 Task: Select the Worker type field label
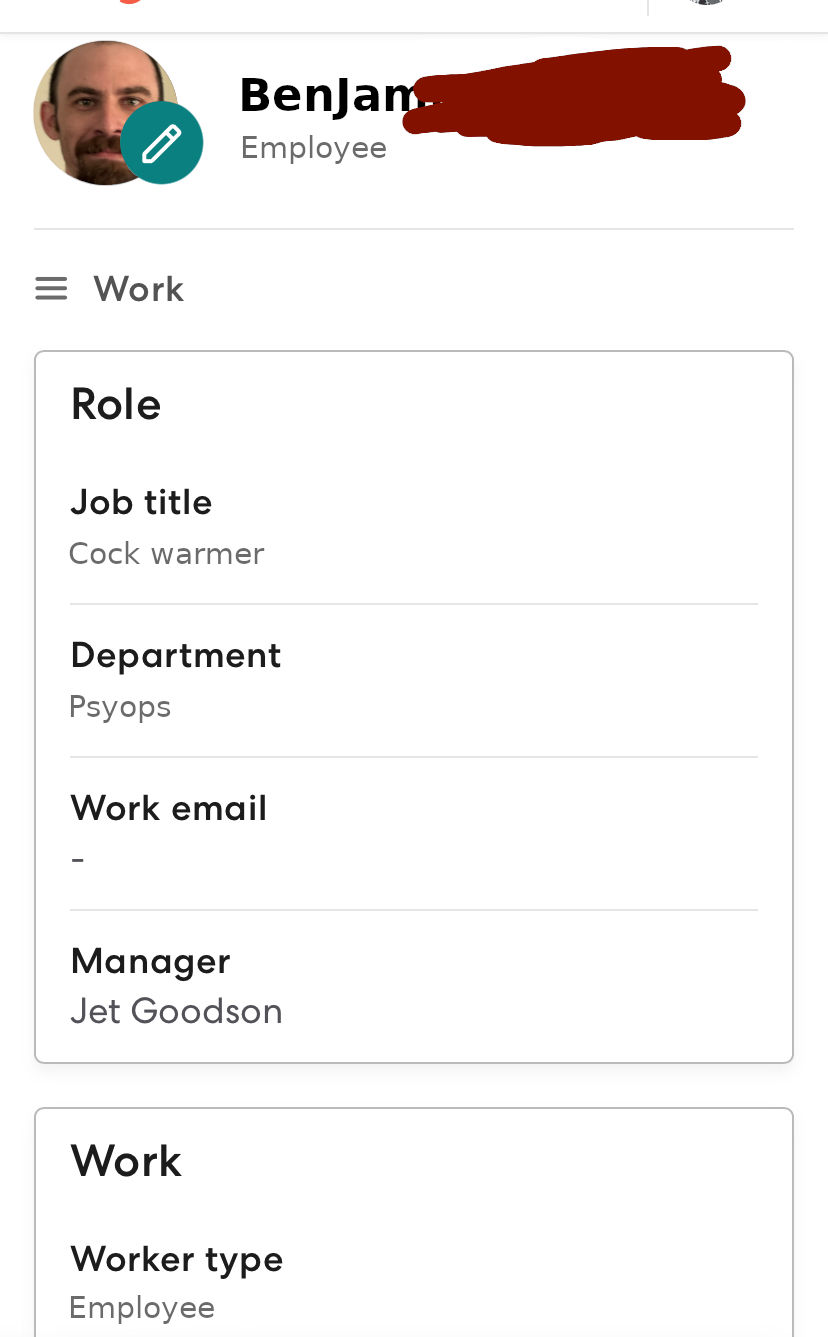pyautogui.click(x=177, y=1259)
